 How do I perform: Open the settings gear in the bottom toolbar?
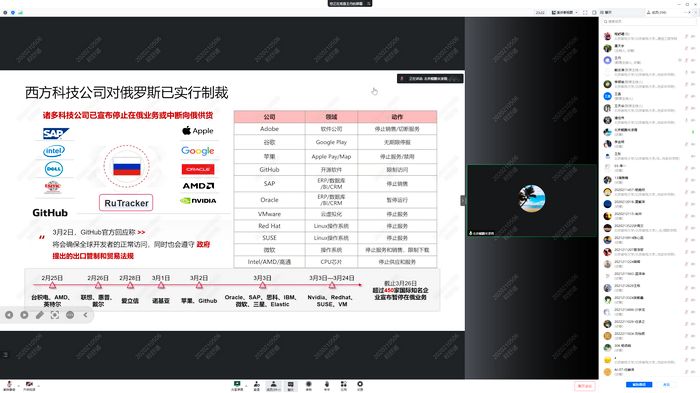(x=360, y=385)
